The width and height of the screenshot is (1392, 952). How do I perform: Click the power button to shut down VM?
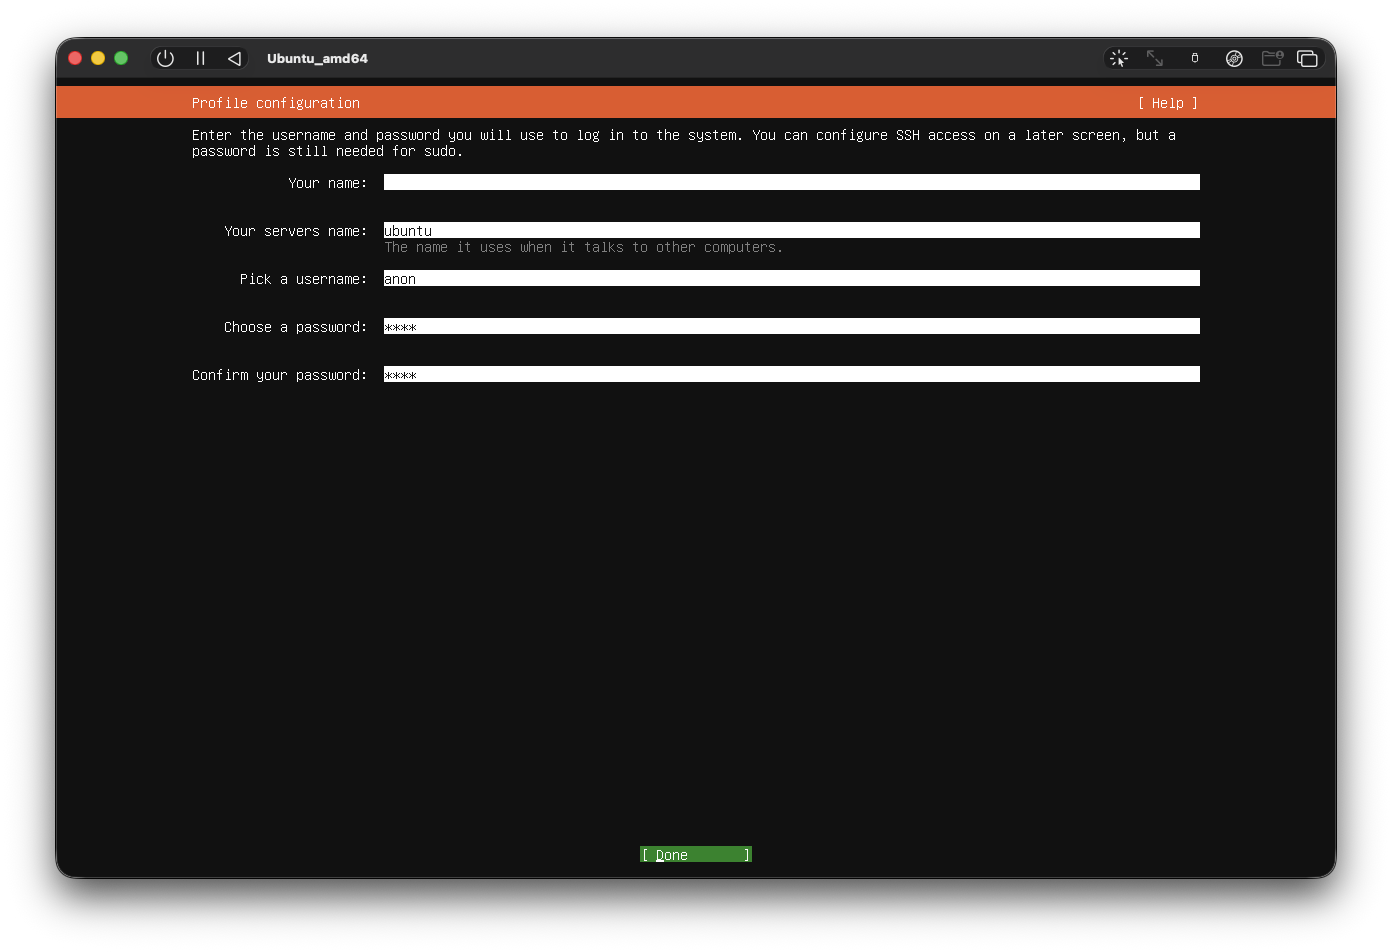click(x=165, y=58)
